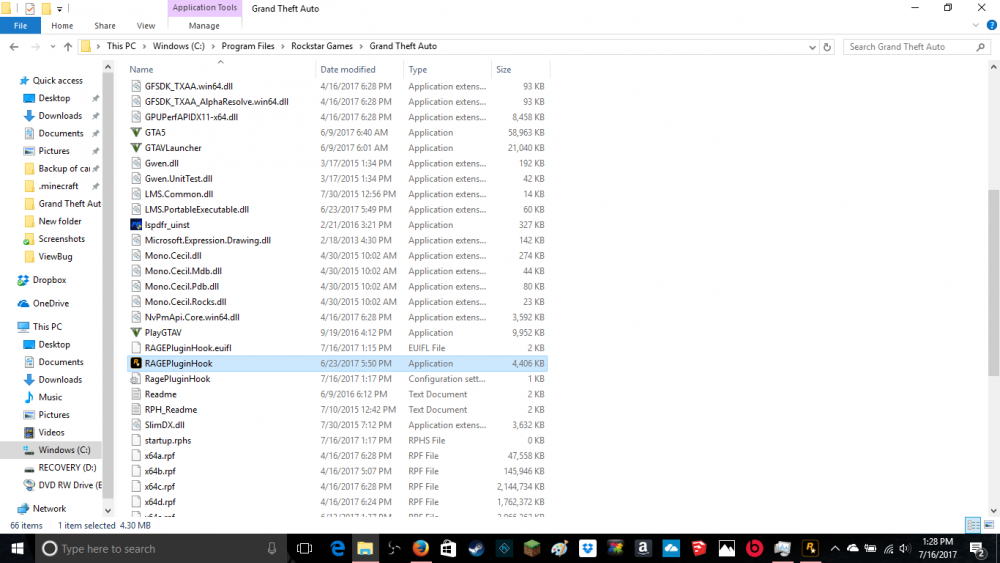Open Dropbox app on the taskbar
1000x563 pixels.
[x=587, y=548]
